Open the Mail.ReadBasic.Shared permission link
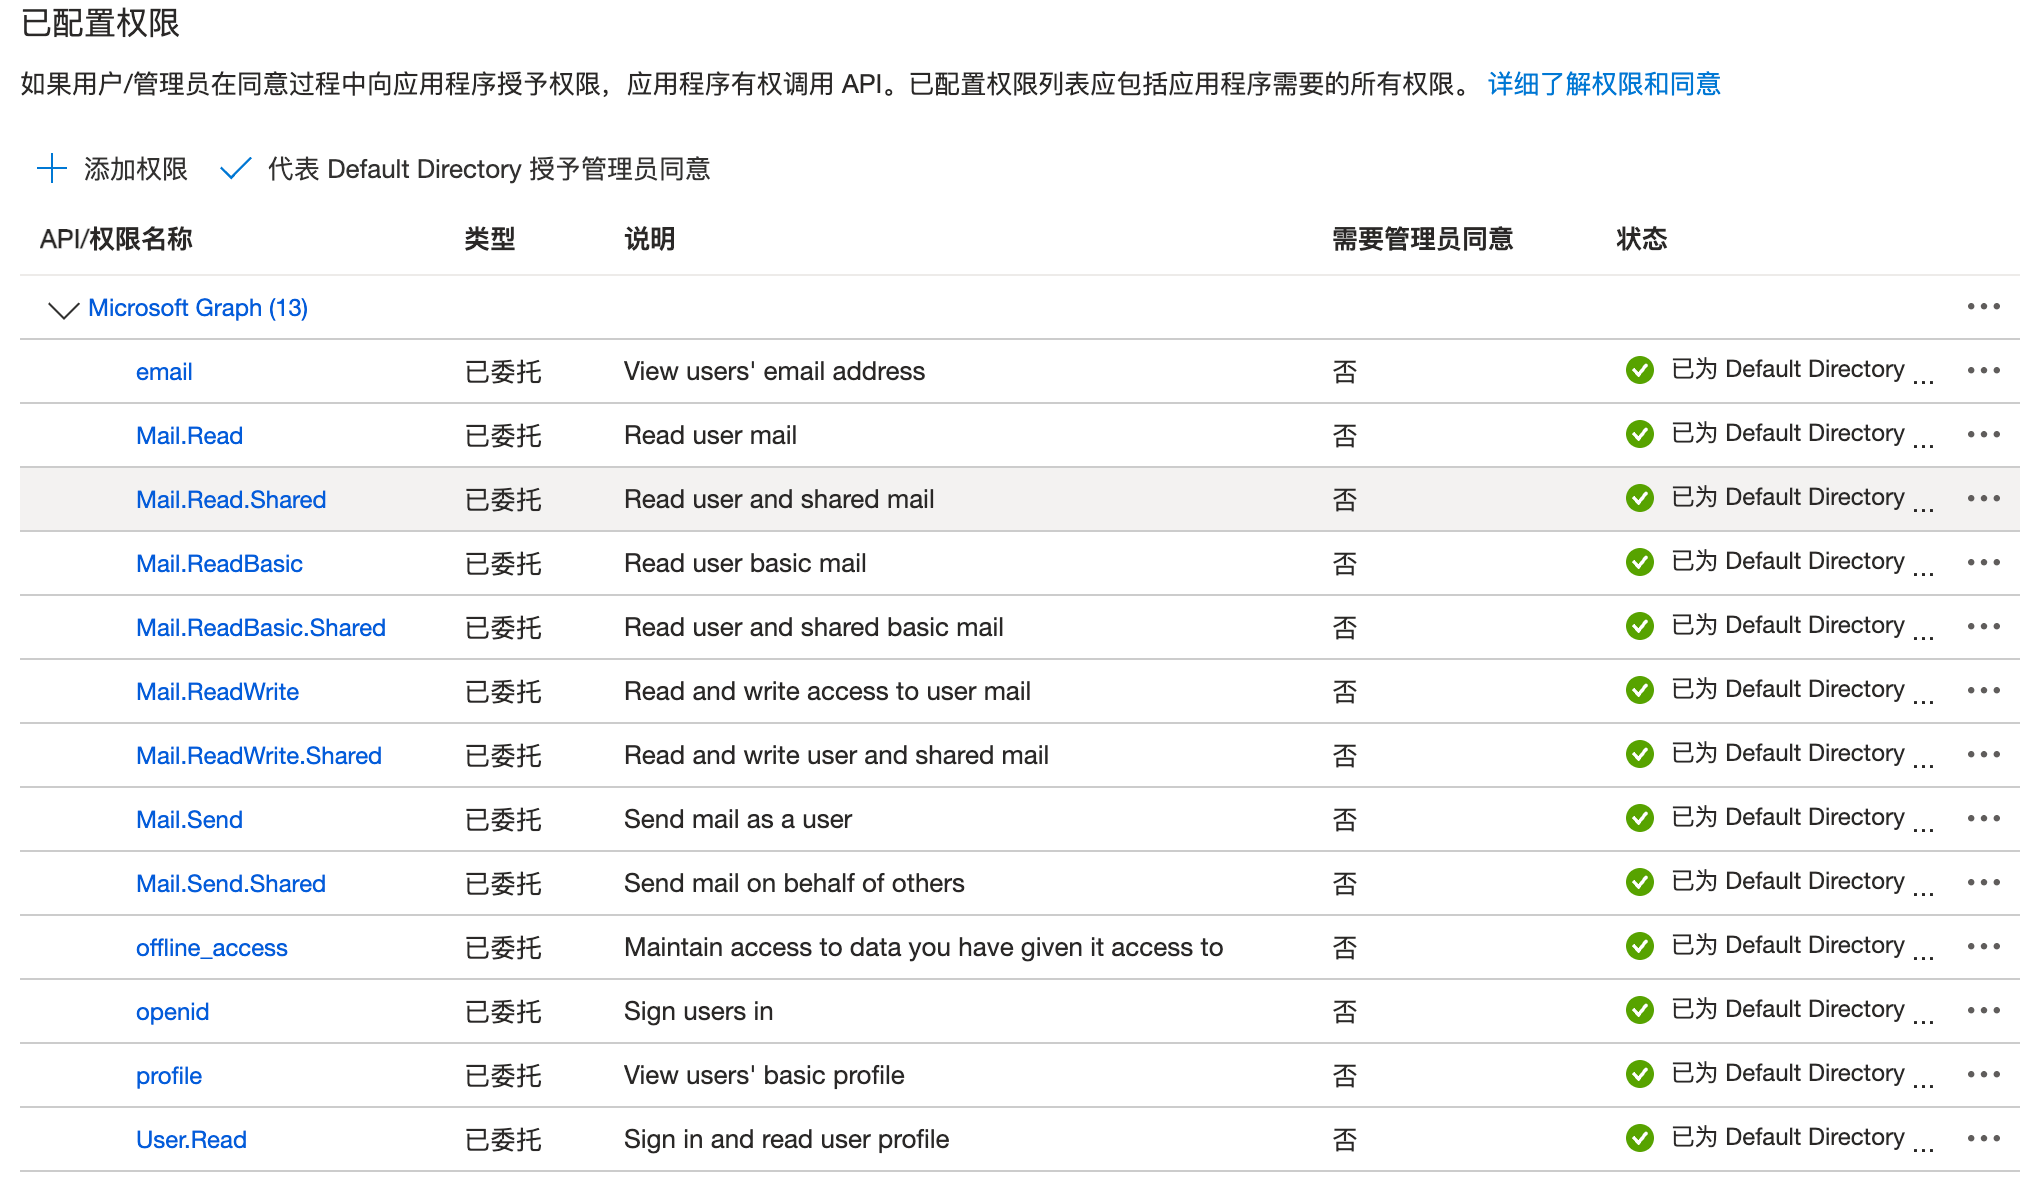Screen dimensions: 2028x1200 click(x=261, y=628)
